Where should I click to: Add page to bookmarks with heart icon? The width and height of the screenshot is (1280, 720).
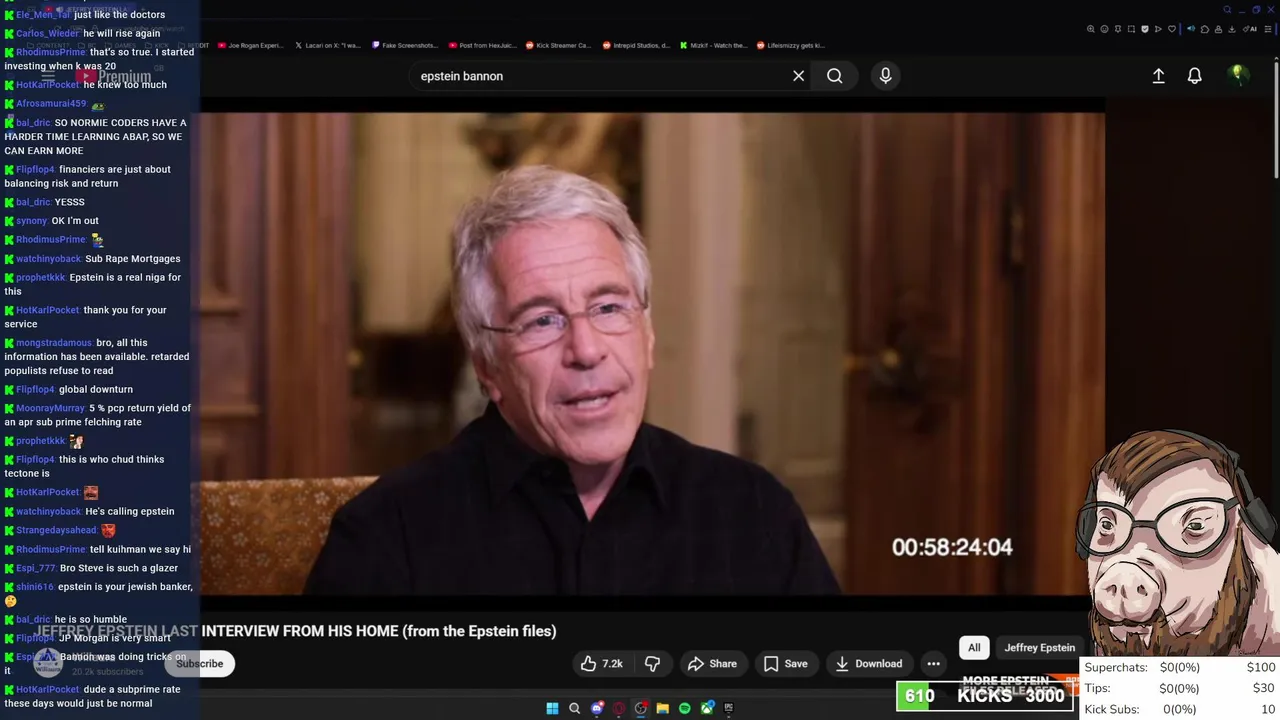pos(1172,29)
